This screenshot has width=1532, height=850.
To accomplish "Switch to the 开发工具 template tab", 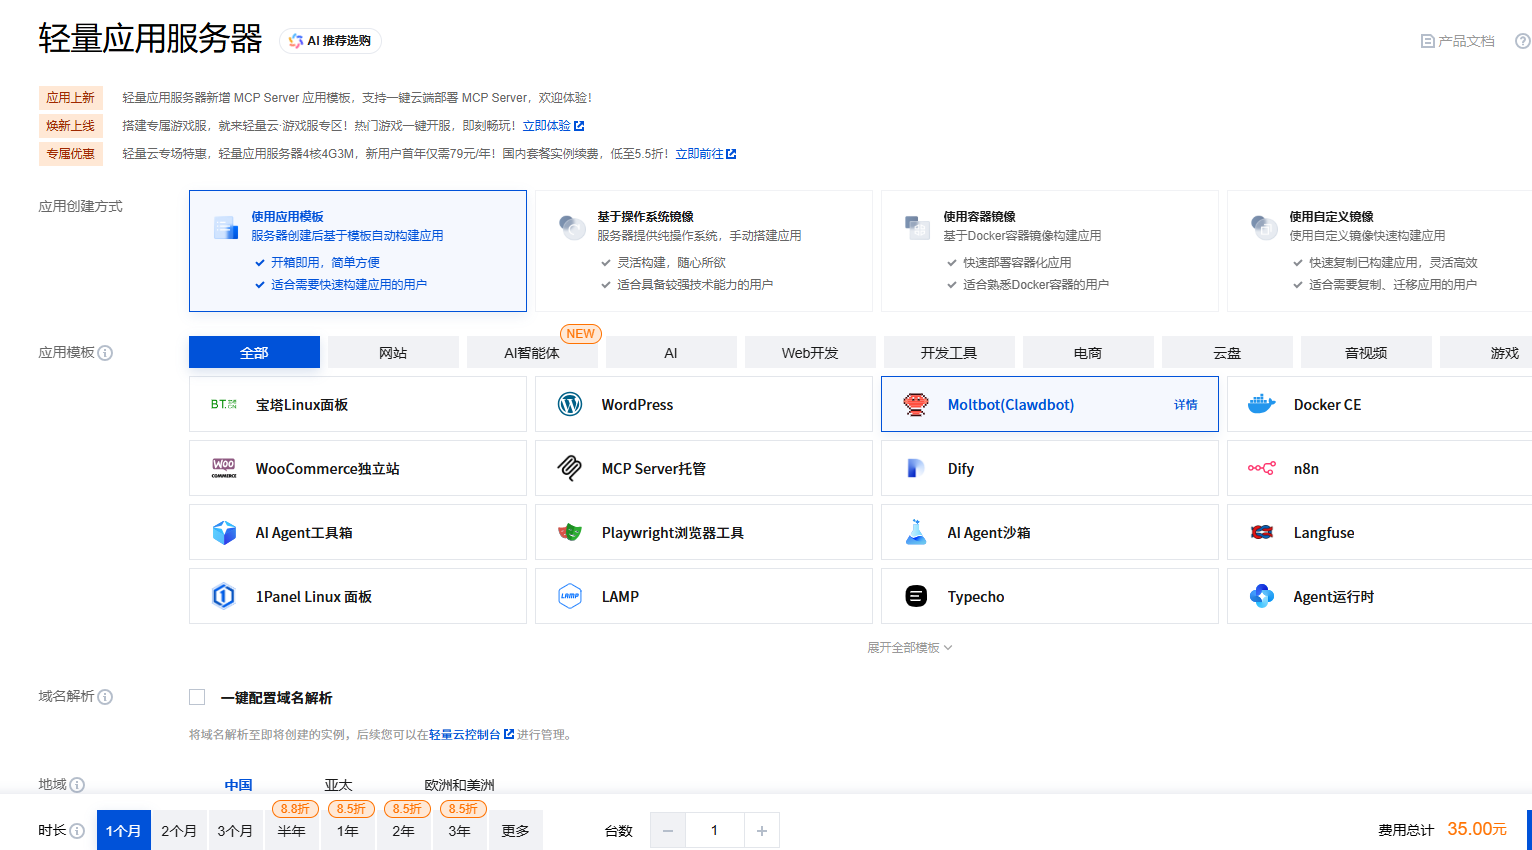I will click(x=949, y=352).
